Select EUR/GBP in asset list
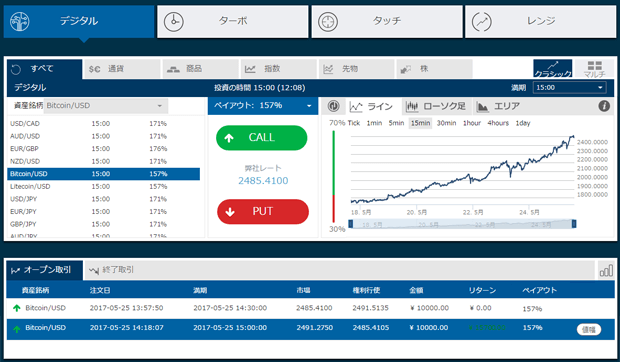Image resolution: width=620 pixels, height=362 pixels. pyautogui.click(x=104, y=149)
